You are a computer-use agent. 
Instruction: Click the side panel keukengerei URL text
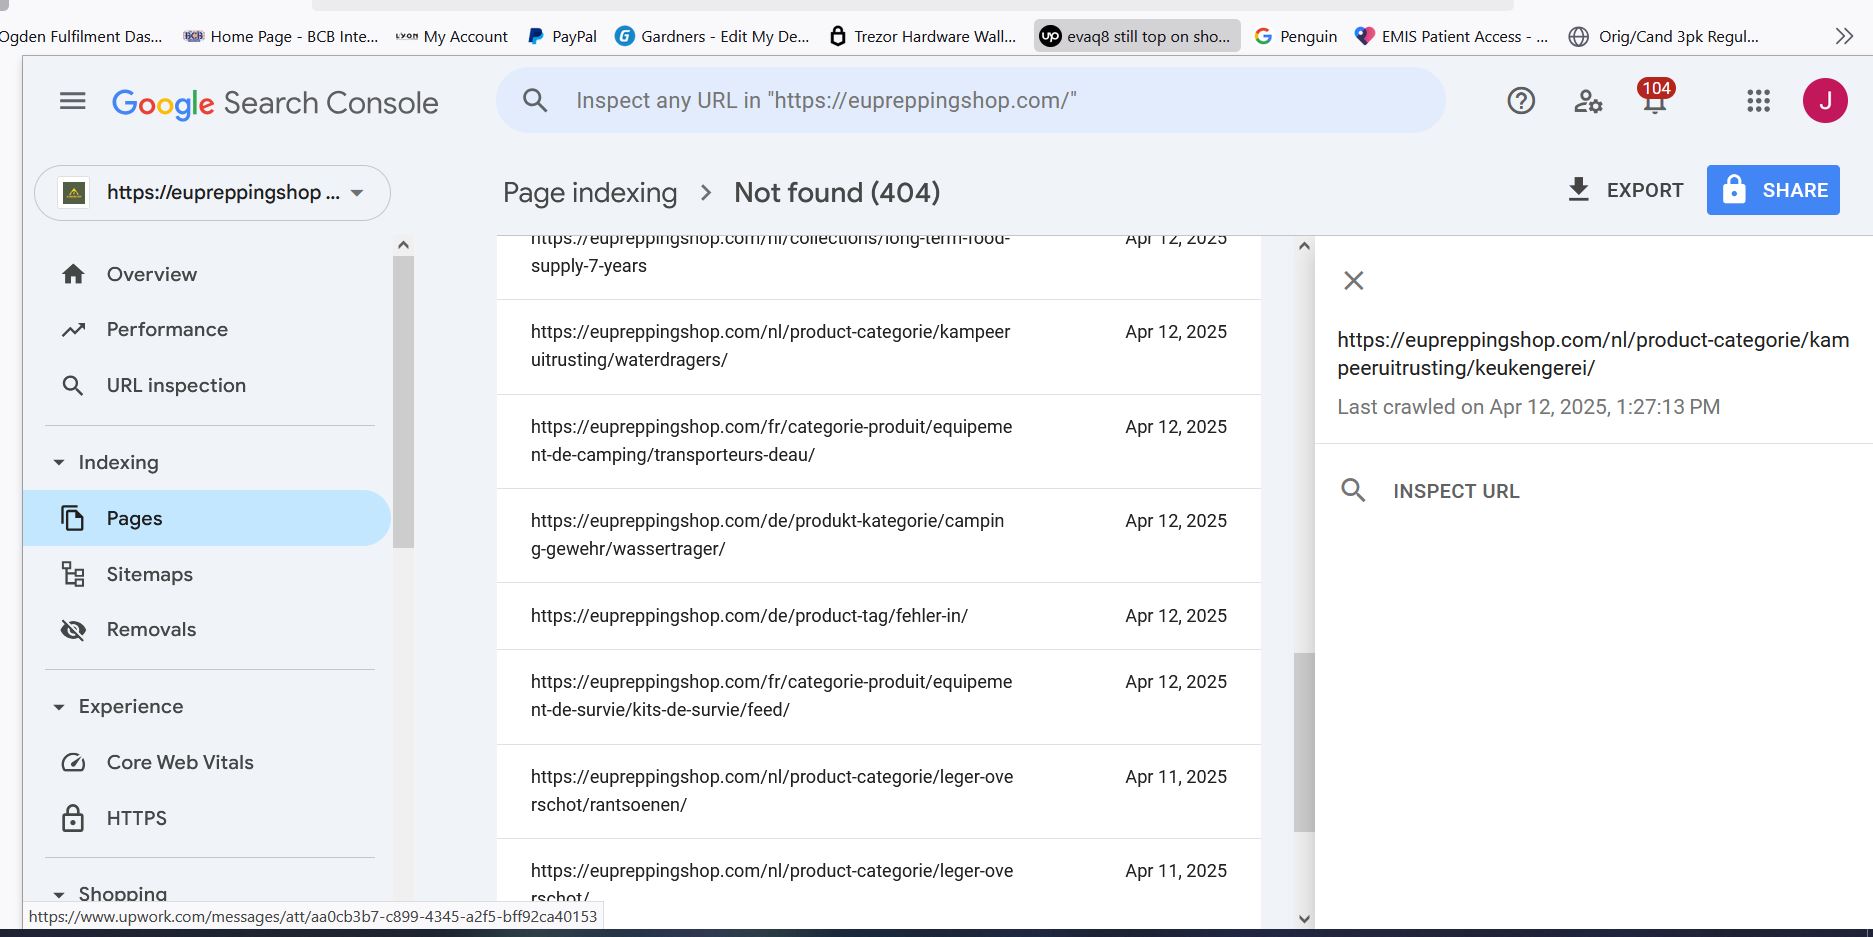1593,354
